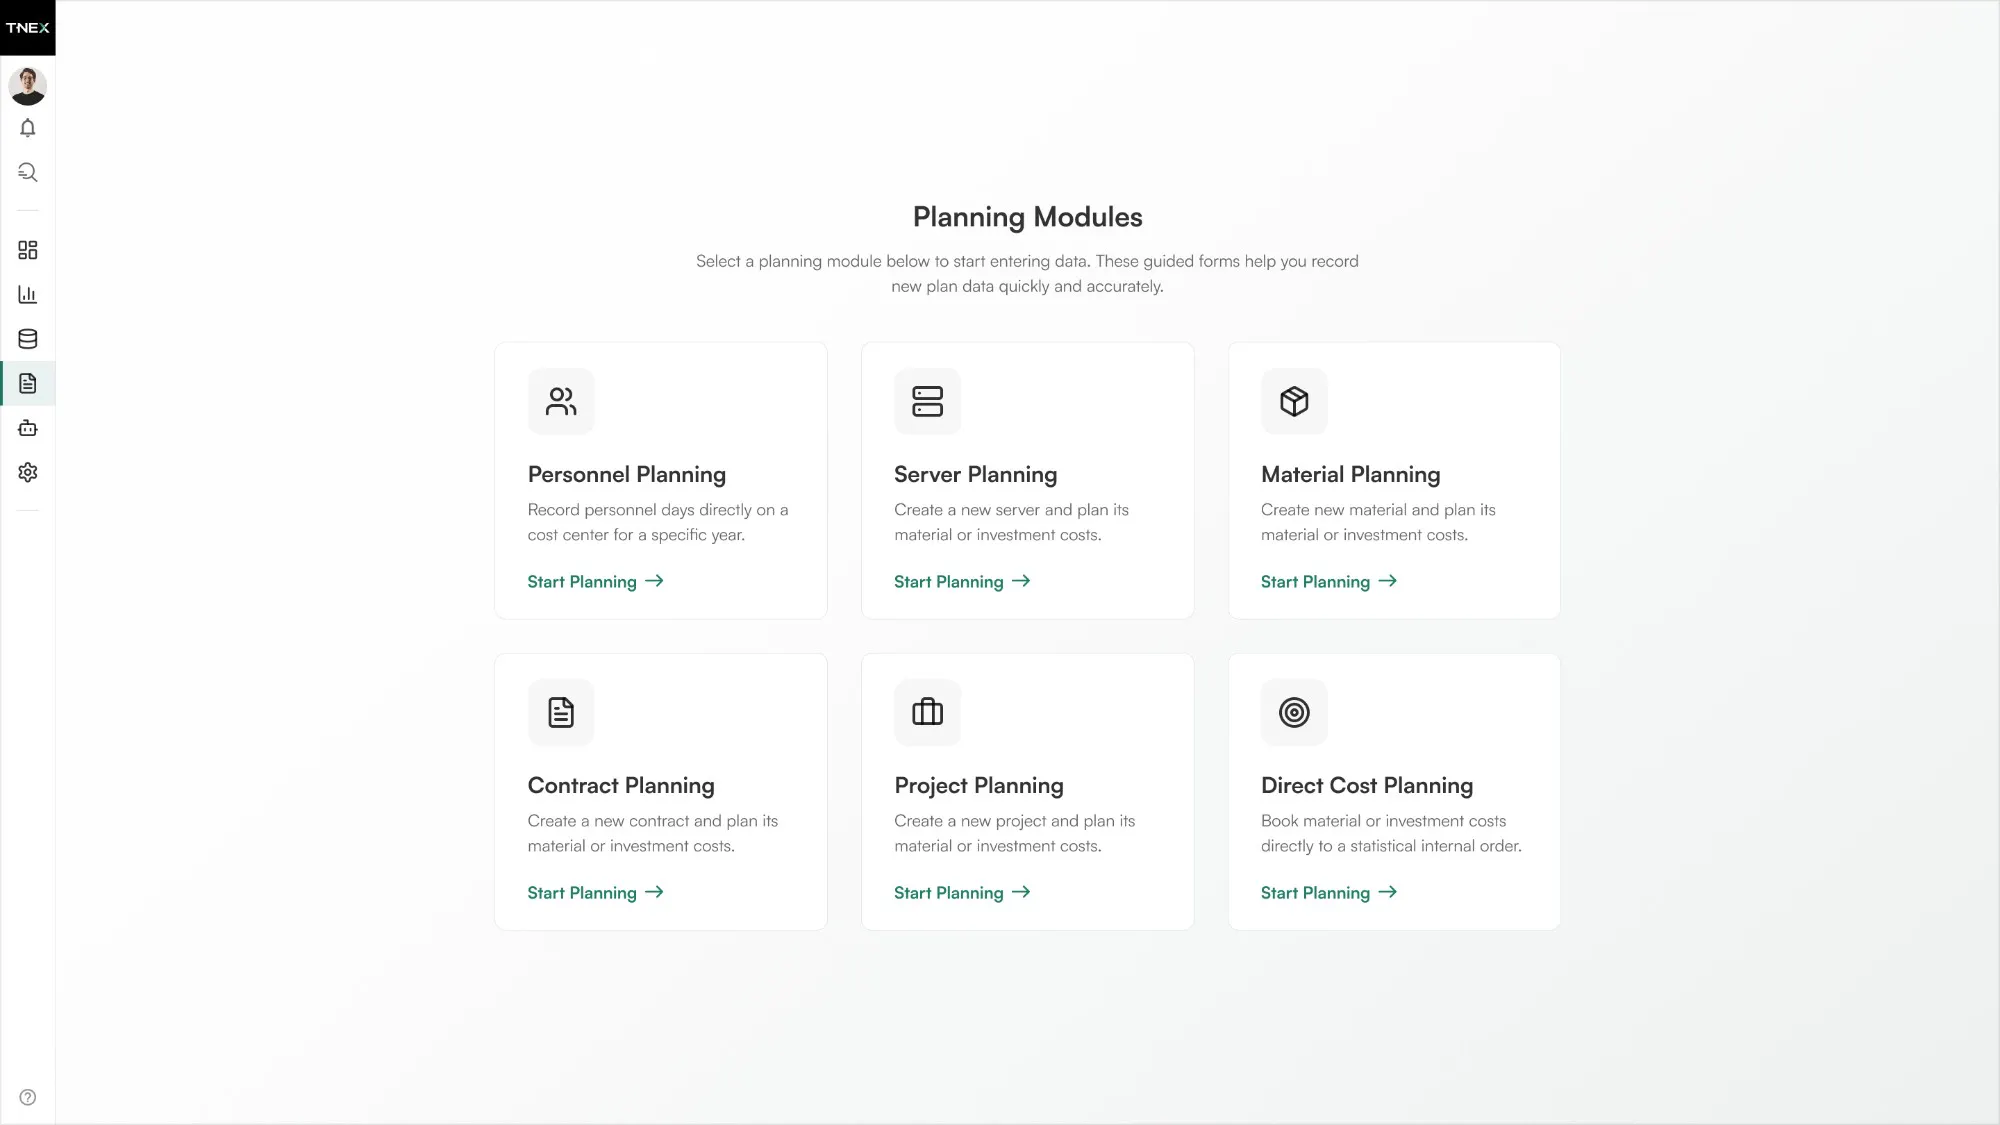Click 'Create a new server' description
Viewport: 2000px width, 1125px height.
[1011, 522]
